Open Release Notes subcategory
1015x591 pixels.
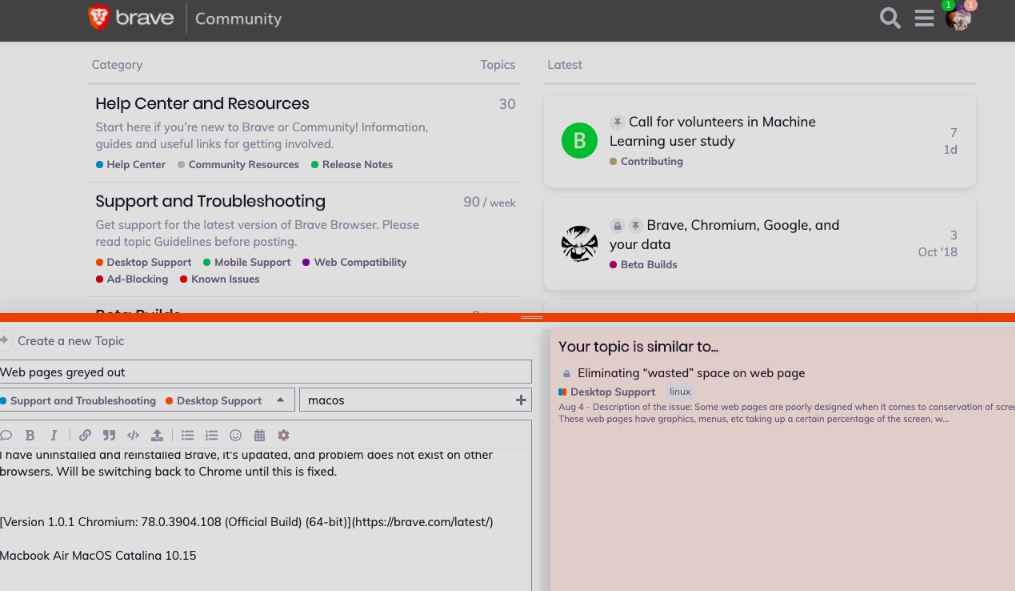pyautogui.click(x=351, y=164)
